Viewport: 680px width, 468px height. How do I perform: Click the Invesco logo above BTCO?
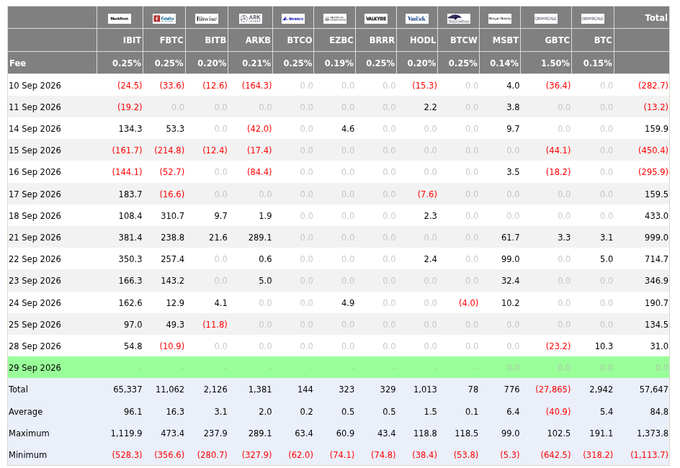coord(293,19)
